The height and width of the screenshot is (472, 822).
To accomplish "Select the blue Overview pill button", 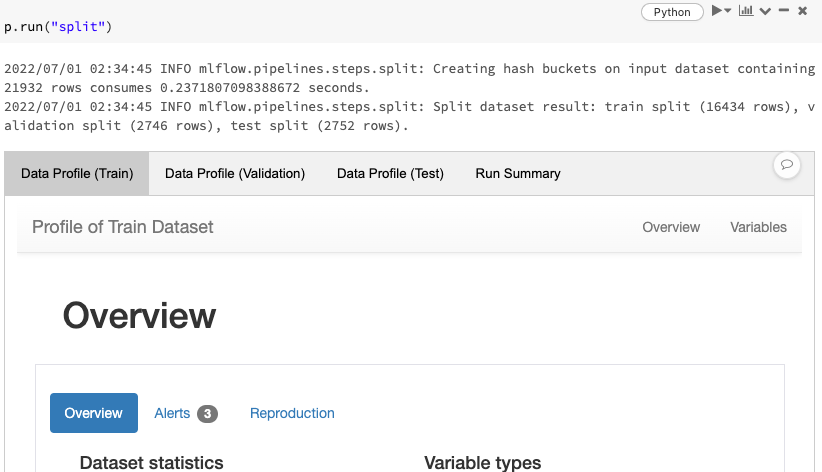I will [94, 413].
